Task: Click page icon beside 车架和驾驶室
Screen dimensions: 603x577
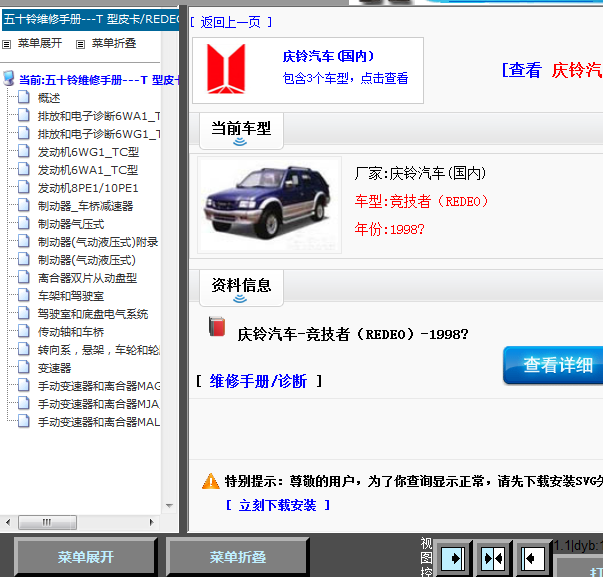Action: pos(24,295)
